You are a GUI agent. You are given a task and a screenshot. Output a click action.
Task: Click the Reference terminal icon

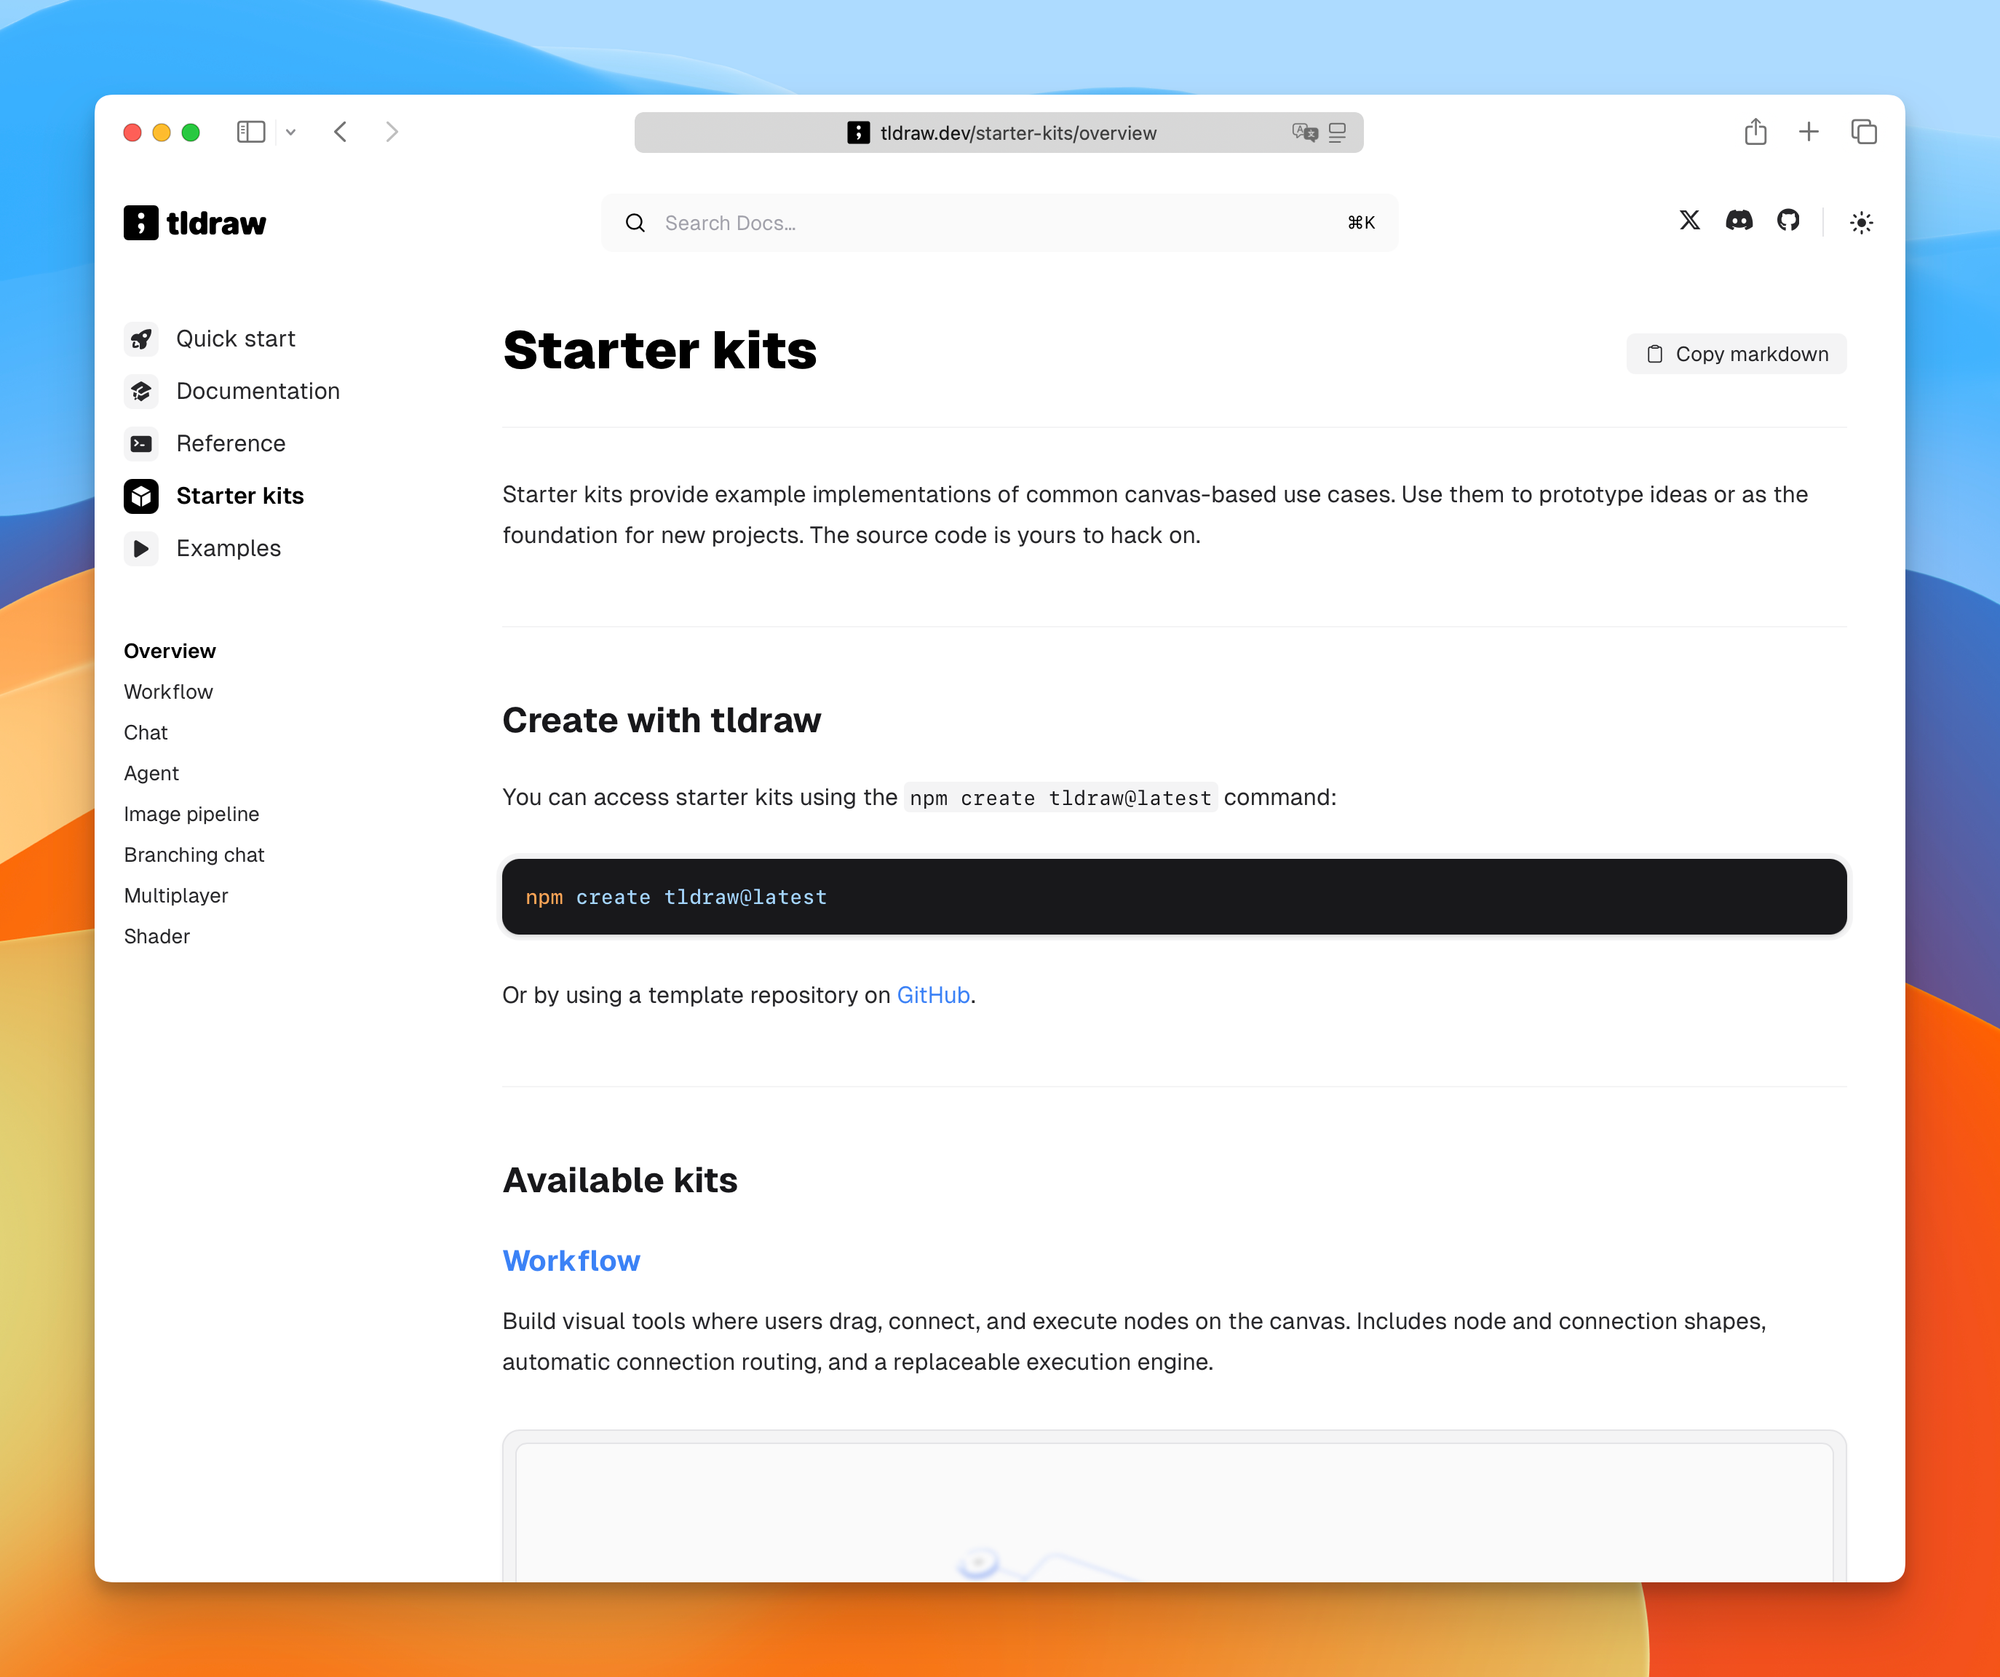point(141,444)
